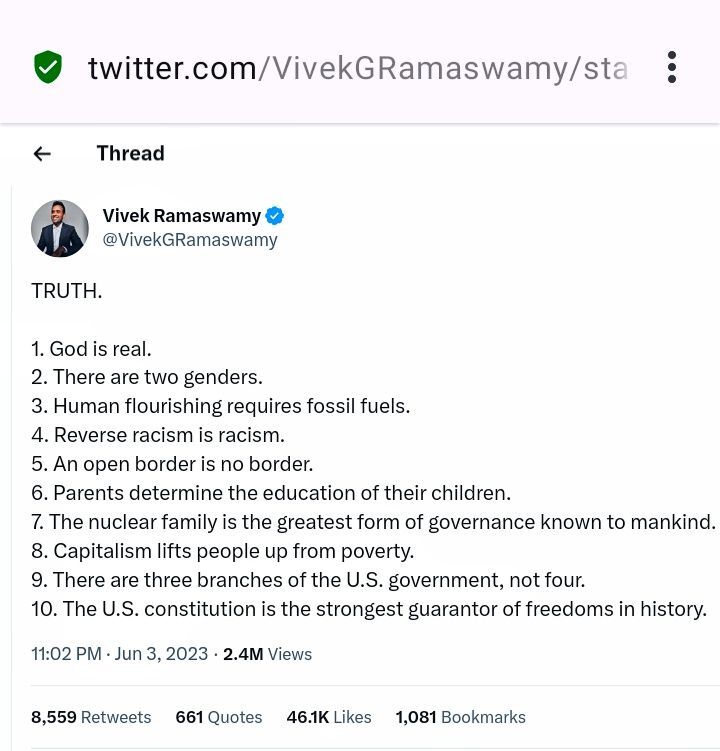Show the 46.1K Likes list
Image resolution: width=720 pixels, height=751 pixels.
(328, 717)
